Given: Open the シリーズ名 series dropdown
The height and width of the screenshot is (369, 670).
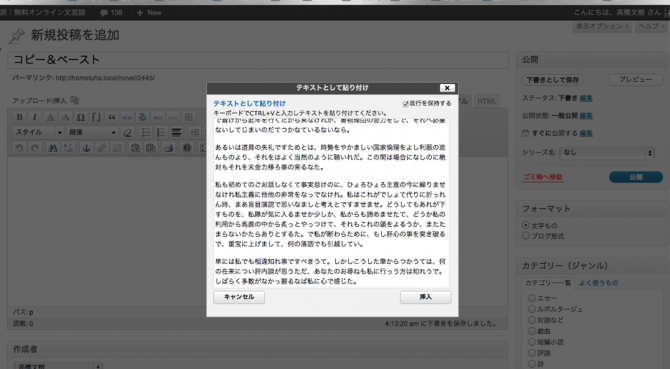Looking at the screenshot, I should [607, 152].
